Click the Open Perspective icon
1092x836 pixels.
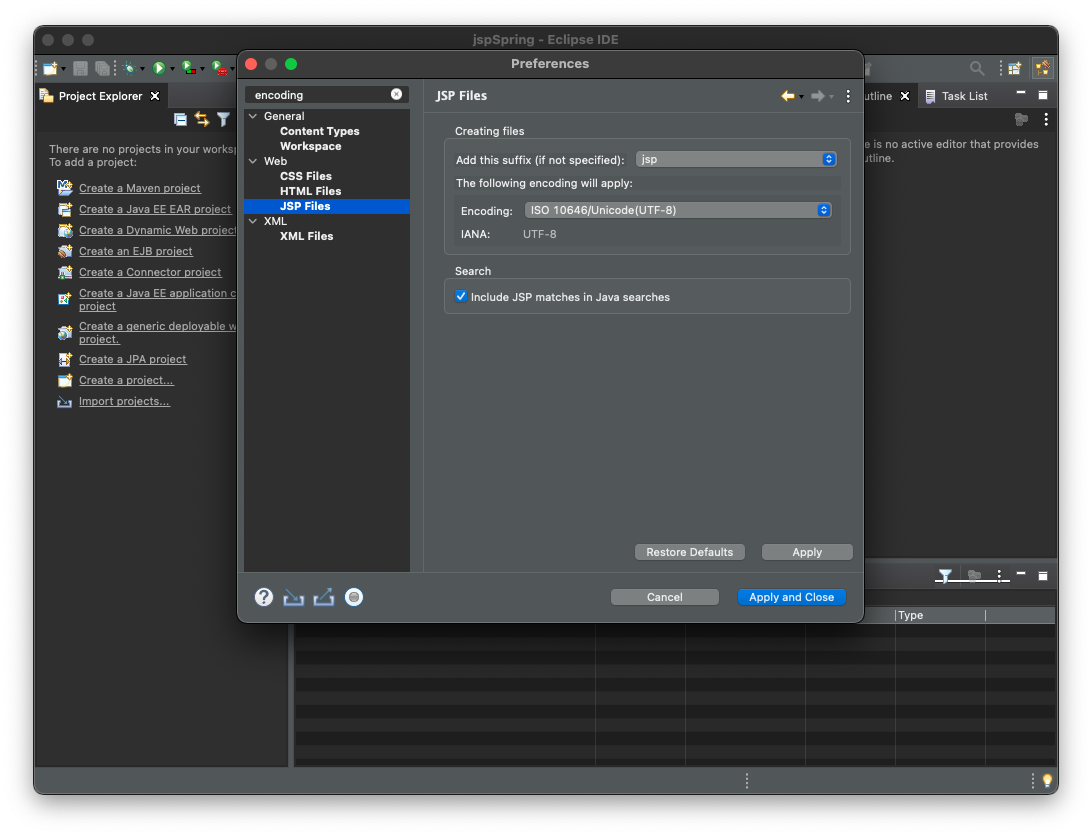[x=1015, y=68]
